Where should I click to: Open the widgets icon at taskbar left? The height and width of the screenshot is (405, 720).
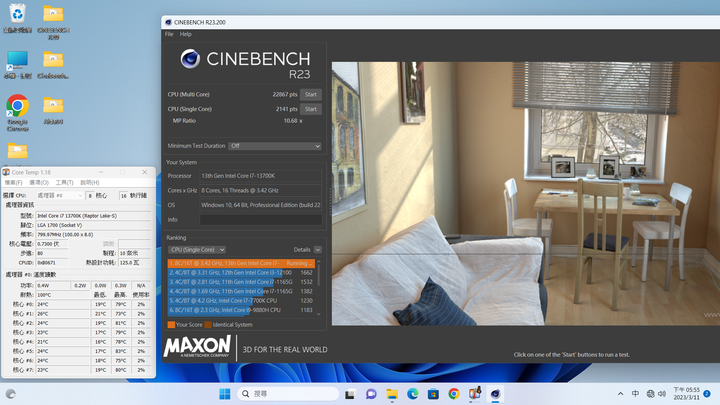tap(11, 394)
